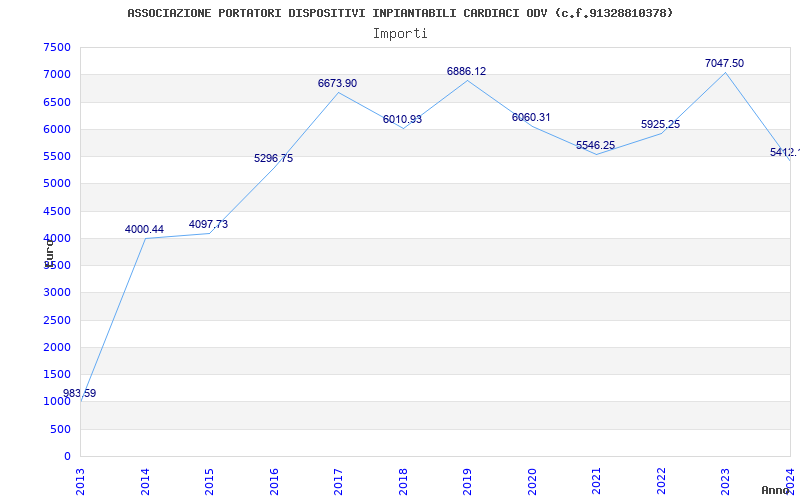Click the 5296.75 data label
Screen dimensions: 800x500
tap(273, 159)
